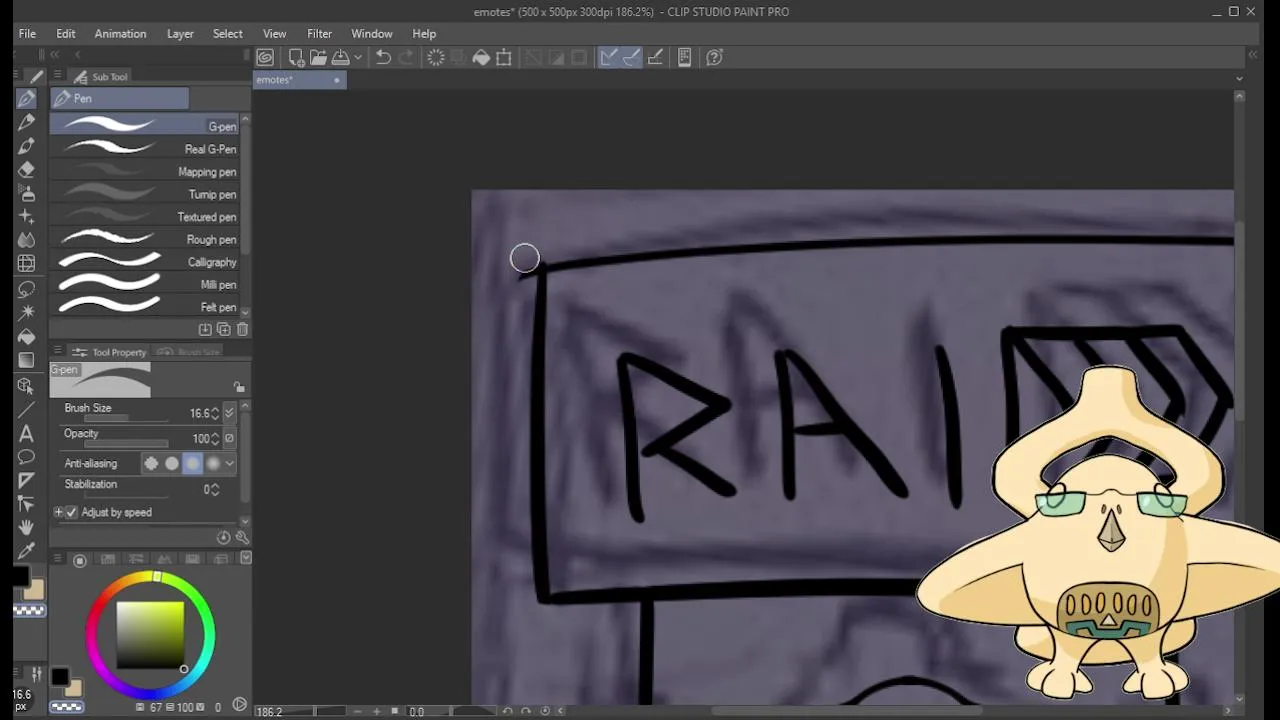1280x720 pixels.
Task: Click the Fill icon in command bar
Action: click(x=481, y=58)
